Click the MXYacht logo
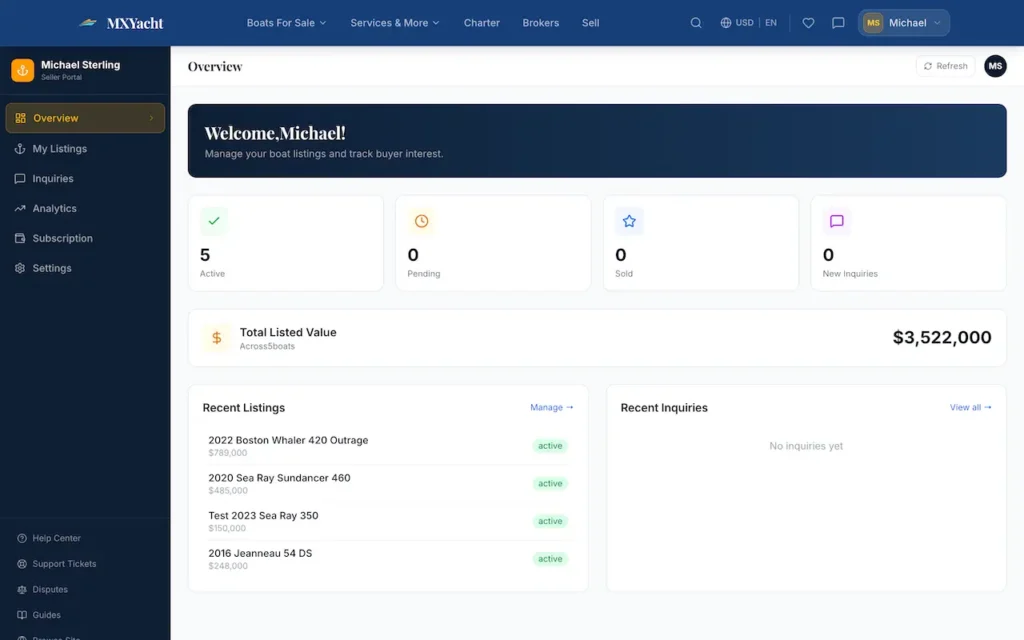1024x640 pixels. click(121, 23)
